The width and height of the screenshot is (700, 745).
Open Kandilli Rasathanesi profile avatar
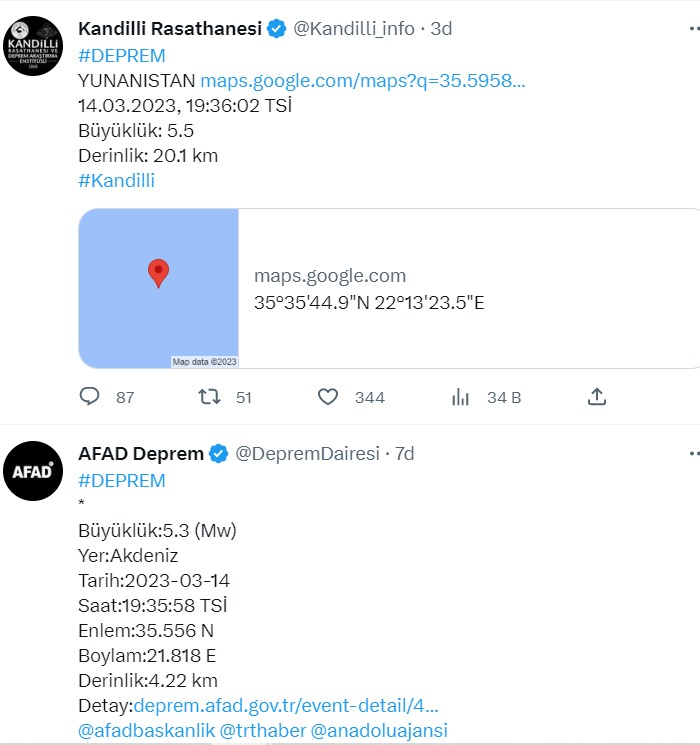click(33, 46)
